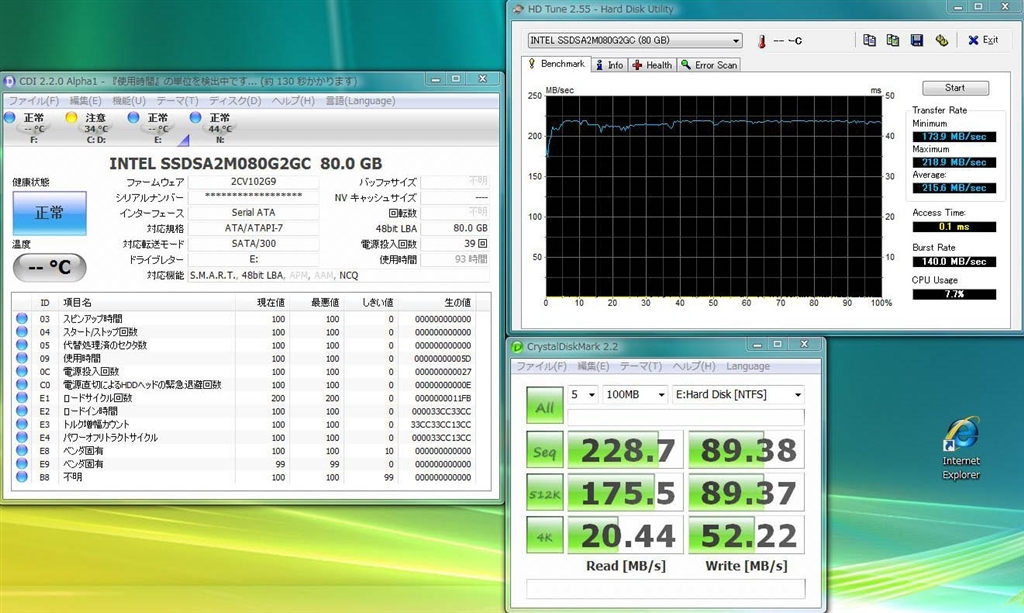Open the ファイル(F) menu in CDI
The image size is (1024, 613).
pyautogui.click(x=33, y=101)
